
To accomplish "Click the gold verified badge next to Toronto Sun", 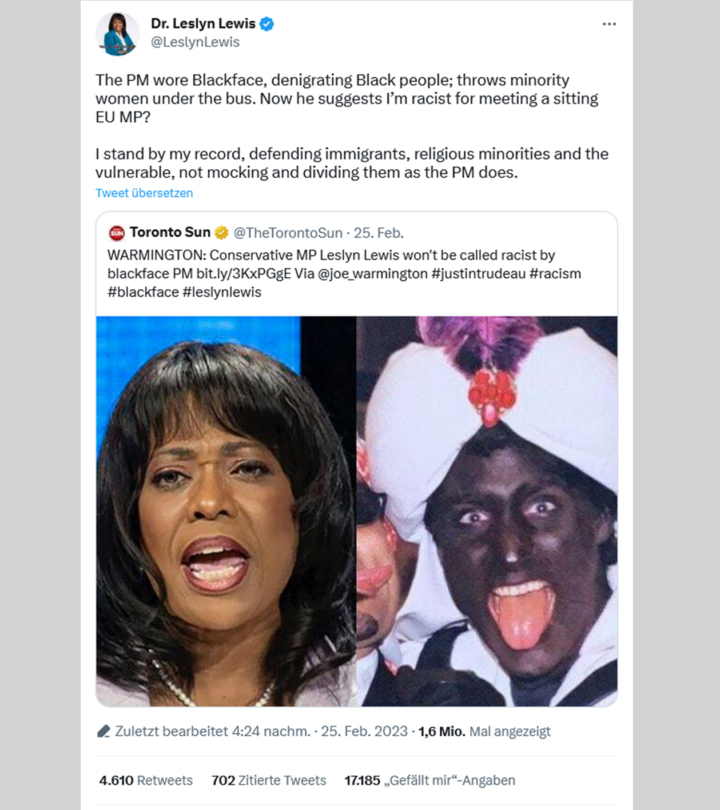I will (x=222, y=233).
